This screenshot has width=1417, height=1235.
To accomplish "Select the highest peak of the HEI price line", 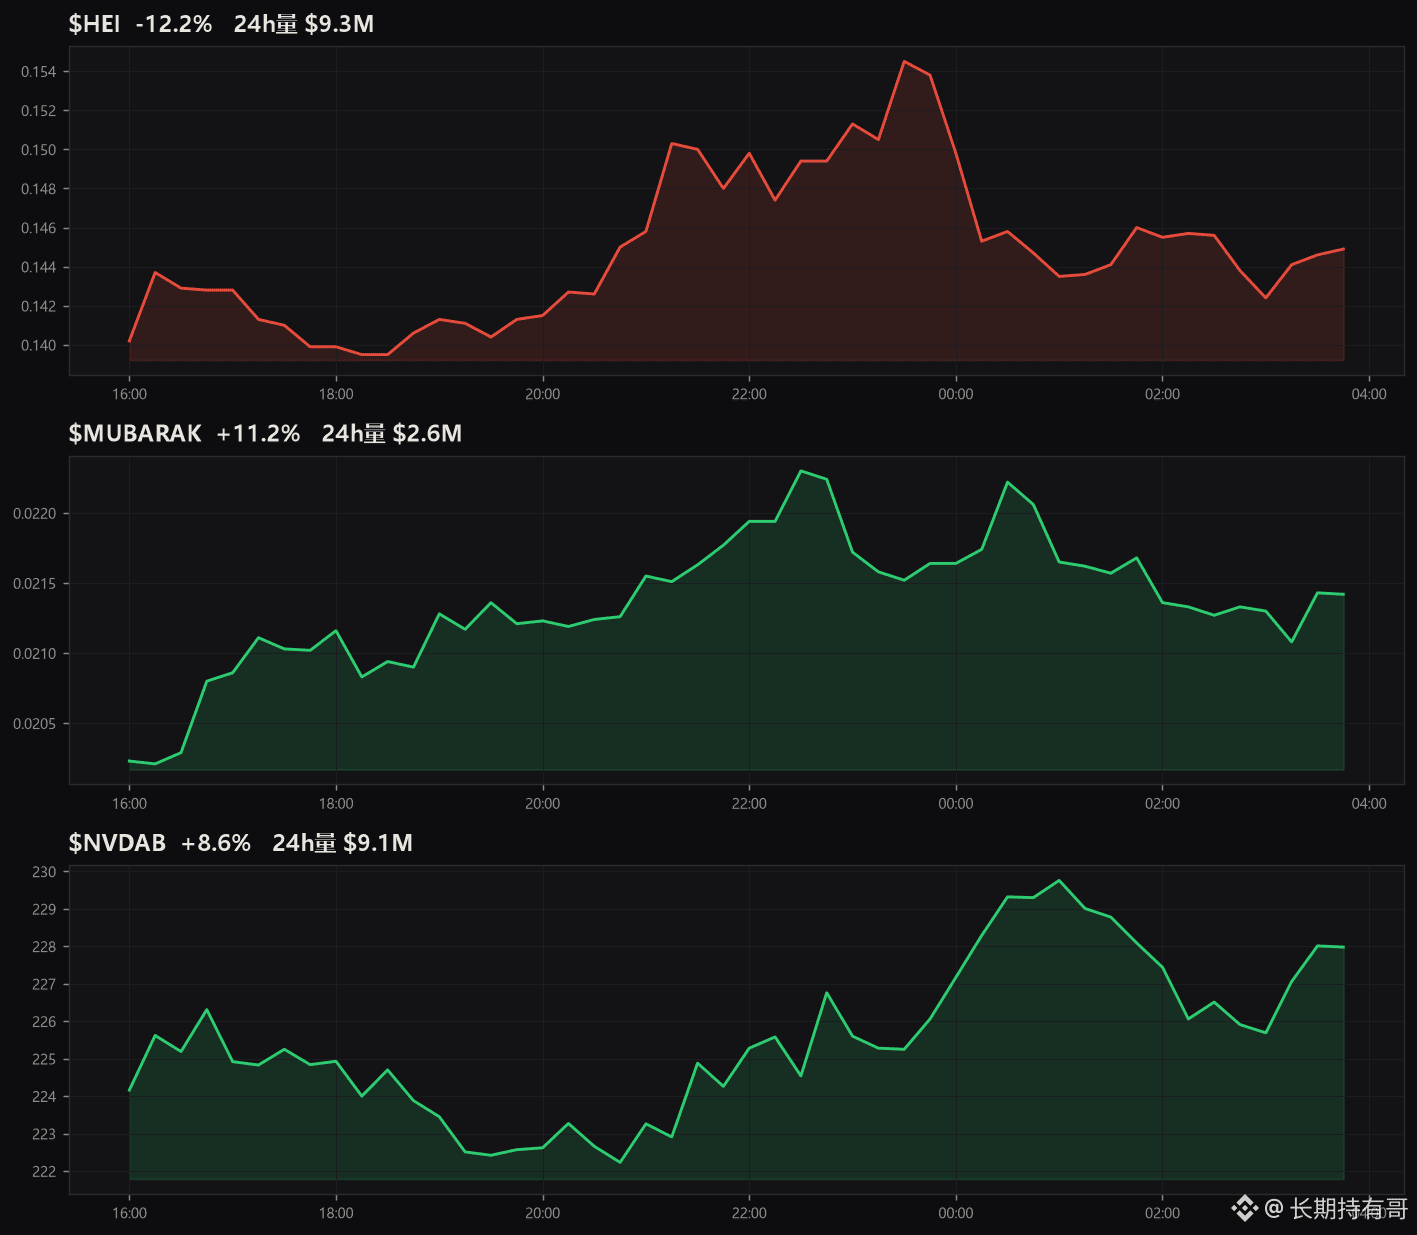I will pos(904,61).
